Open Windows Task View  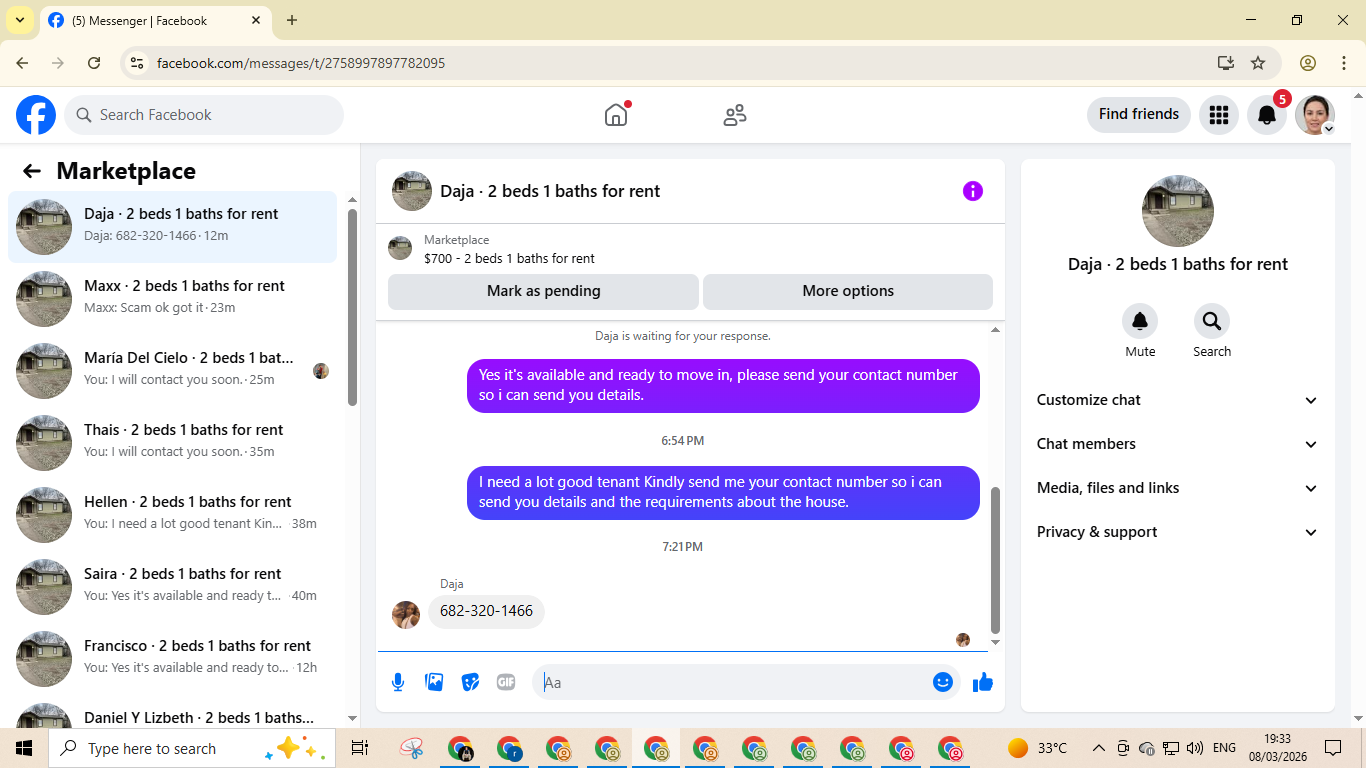pos(360,748)
